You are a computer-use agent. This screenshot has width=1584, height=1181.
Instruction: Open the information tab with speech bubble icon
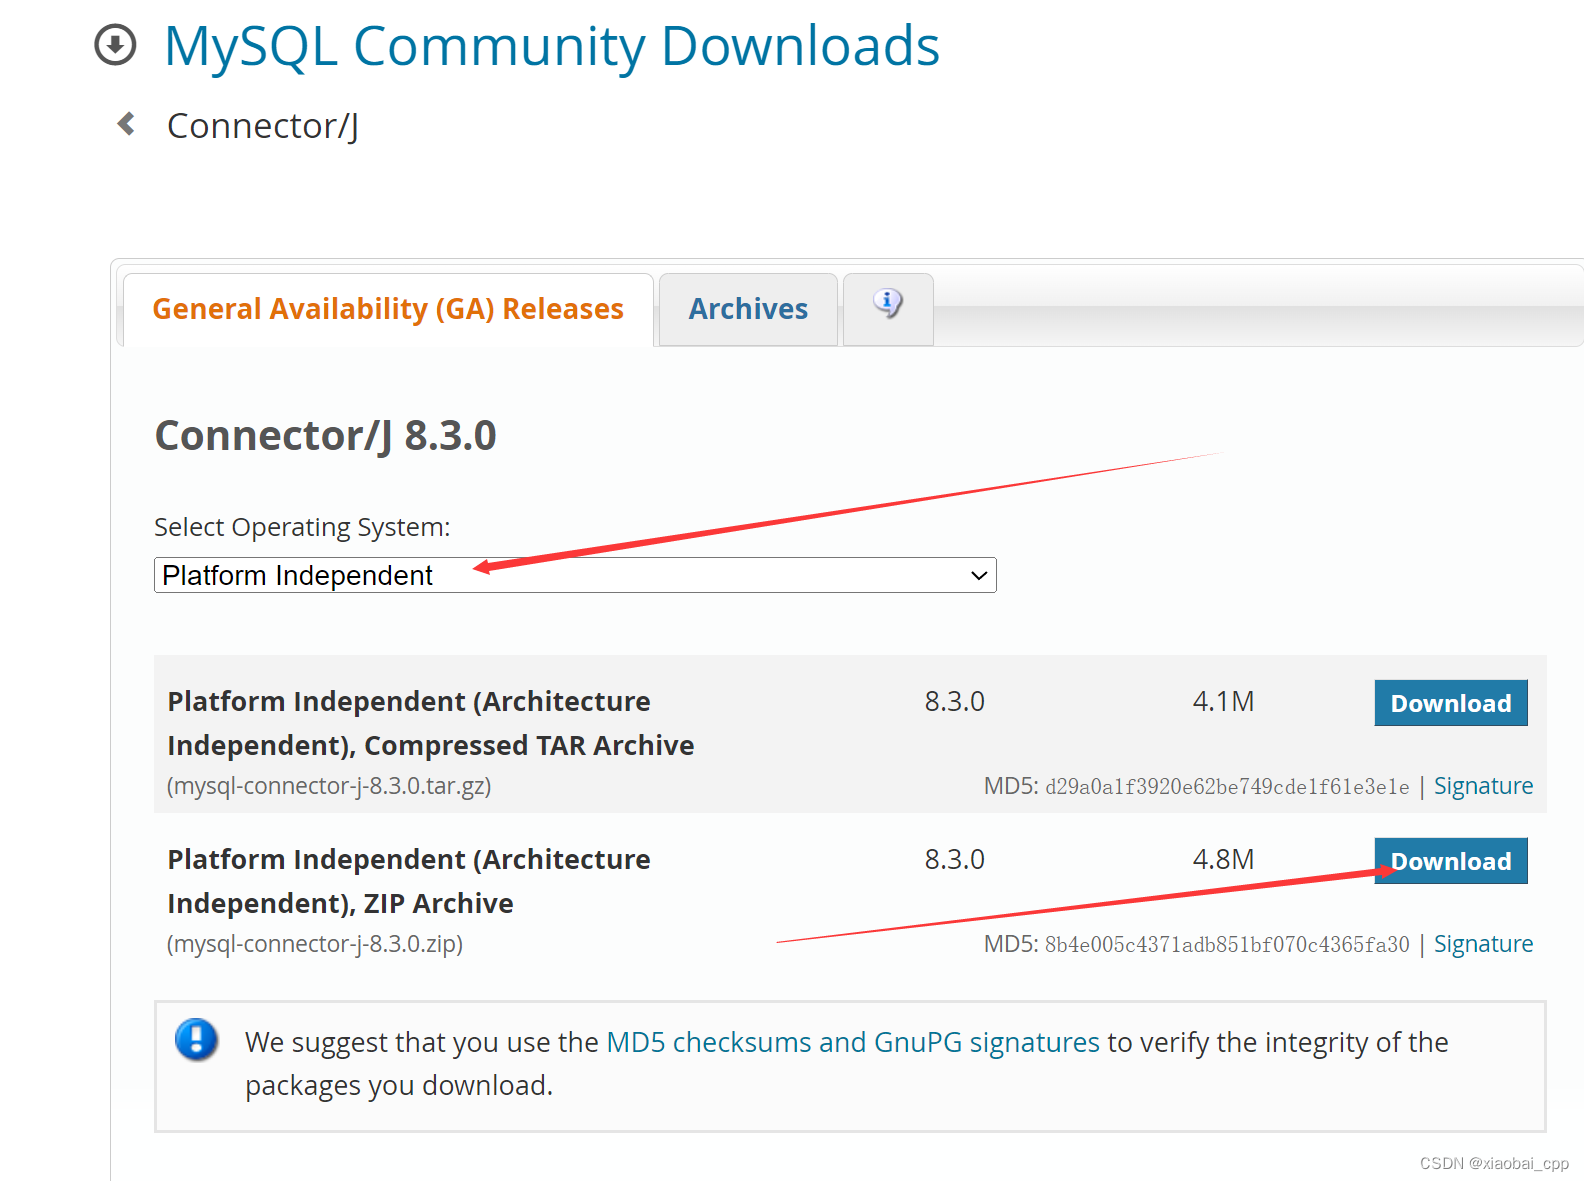tap(888, 308)
